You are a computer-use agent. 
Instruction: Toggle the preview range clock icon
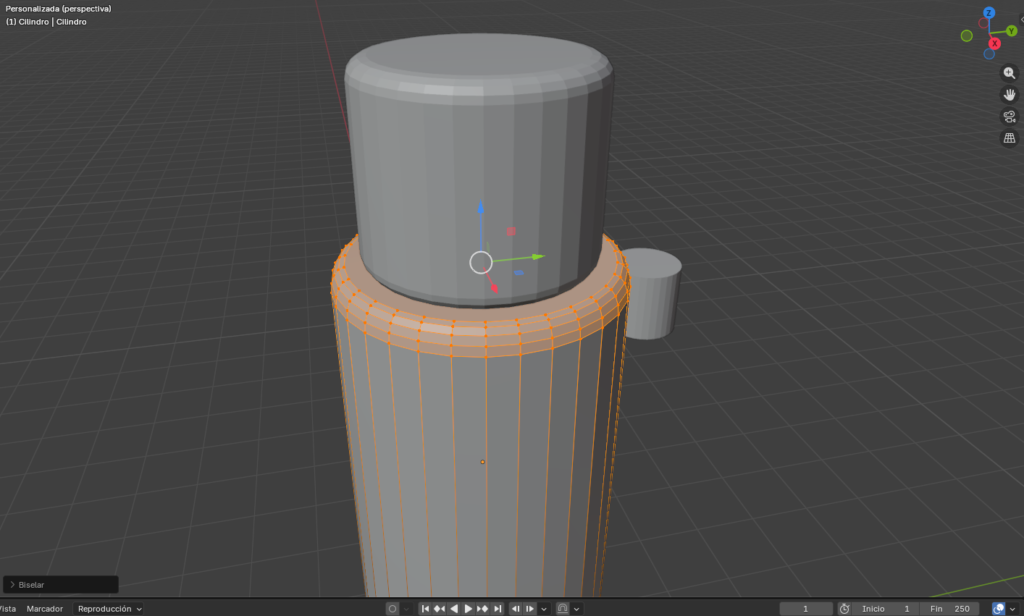844,608
